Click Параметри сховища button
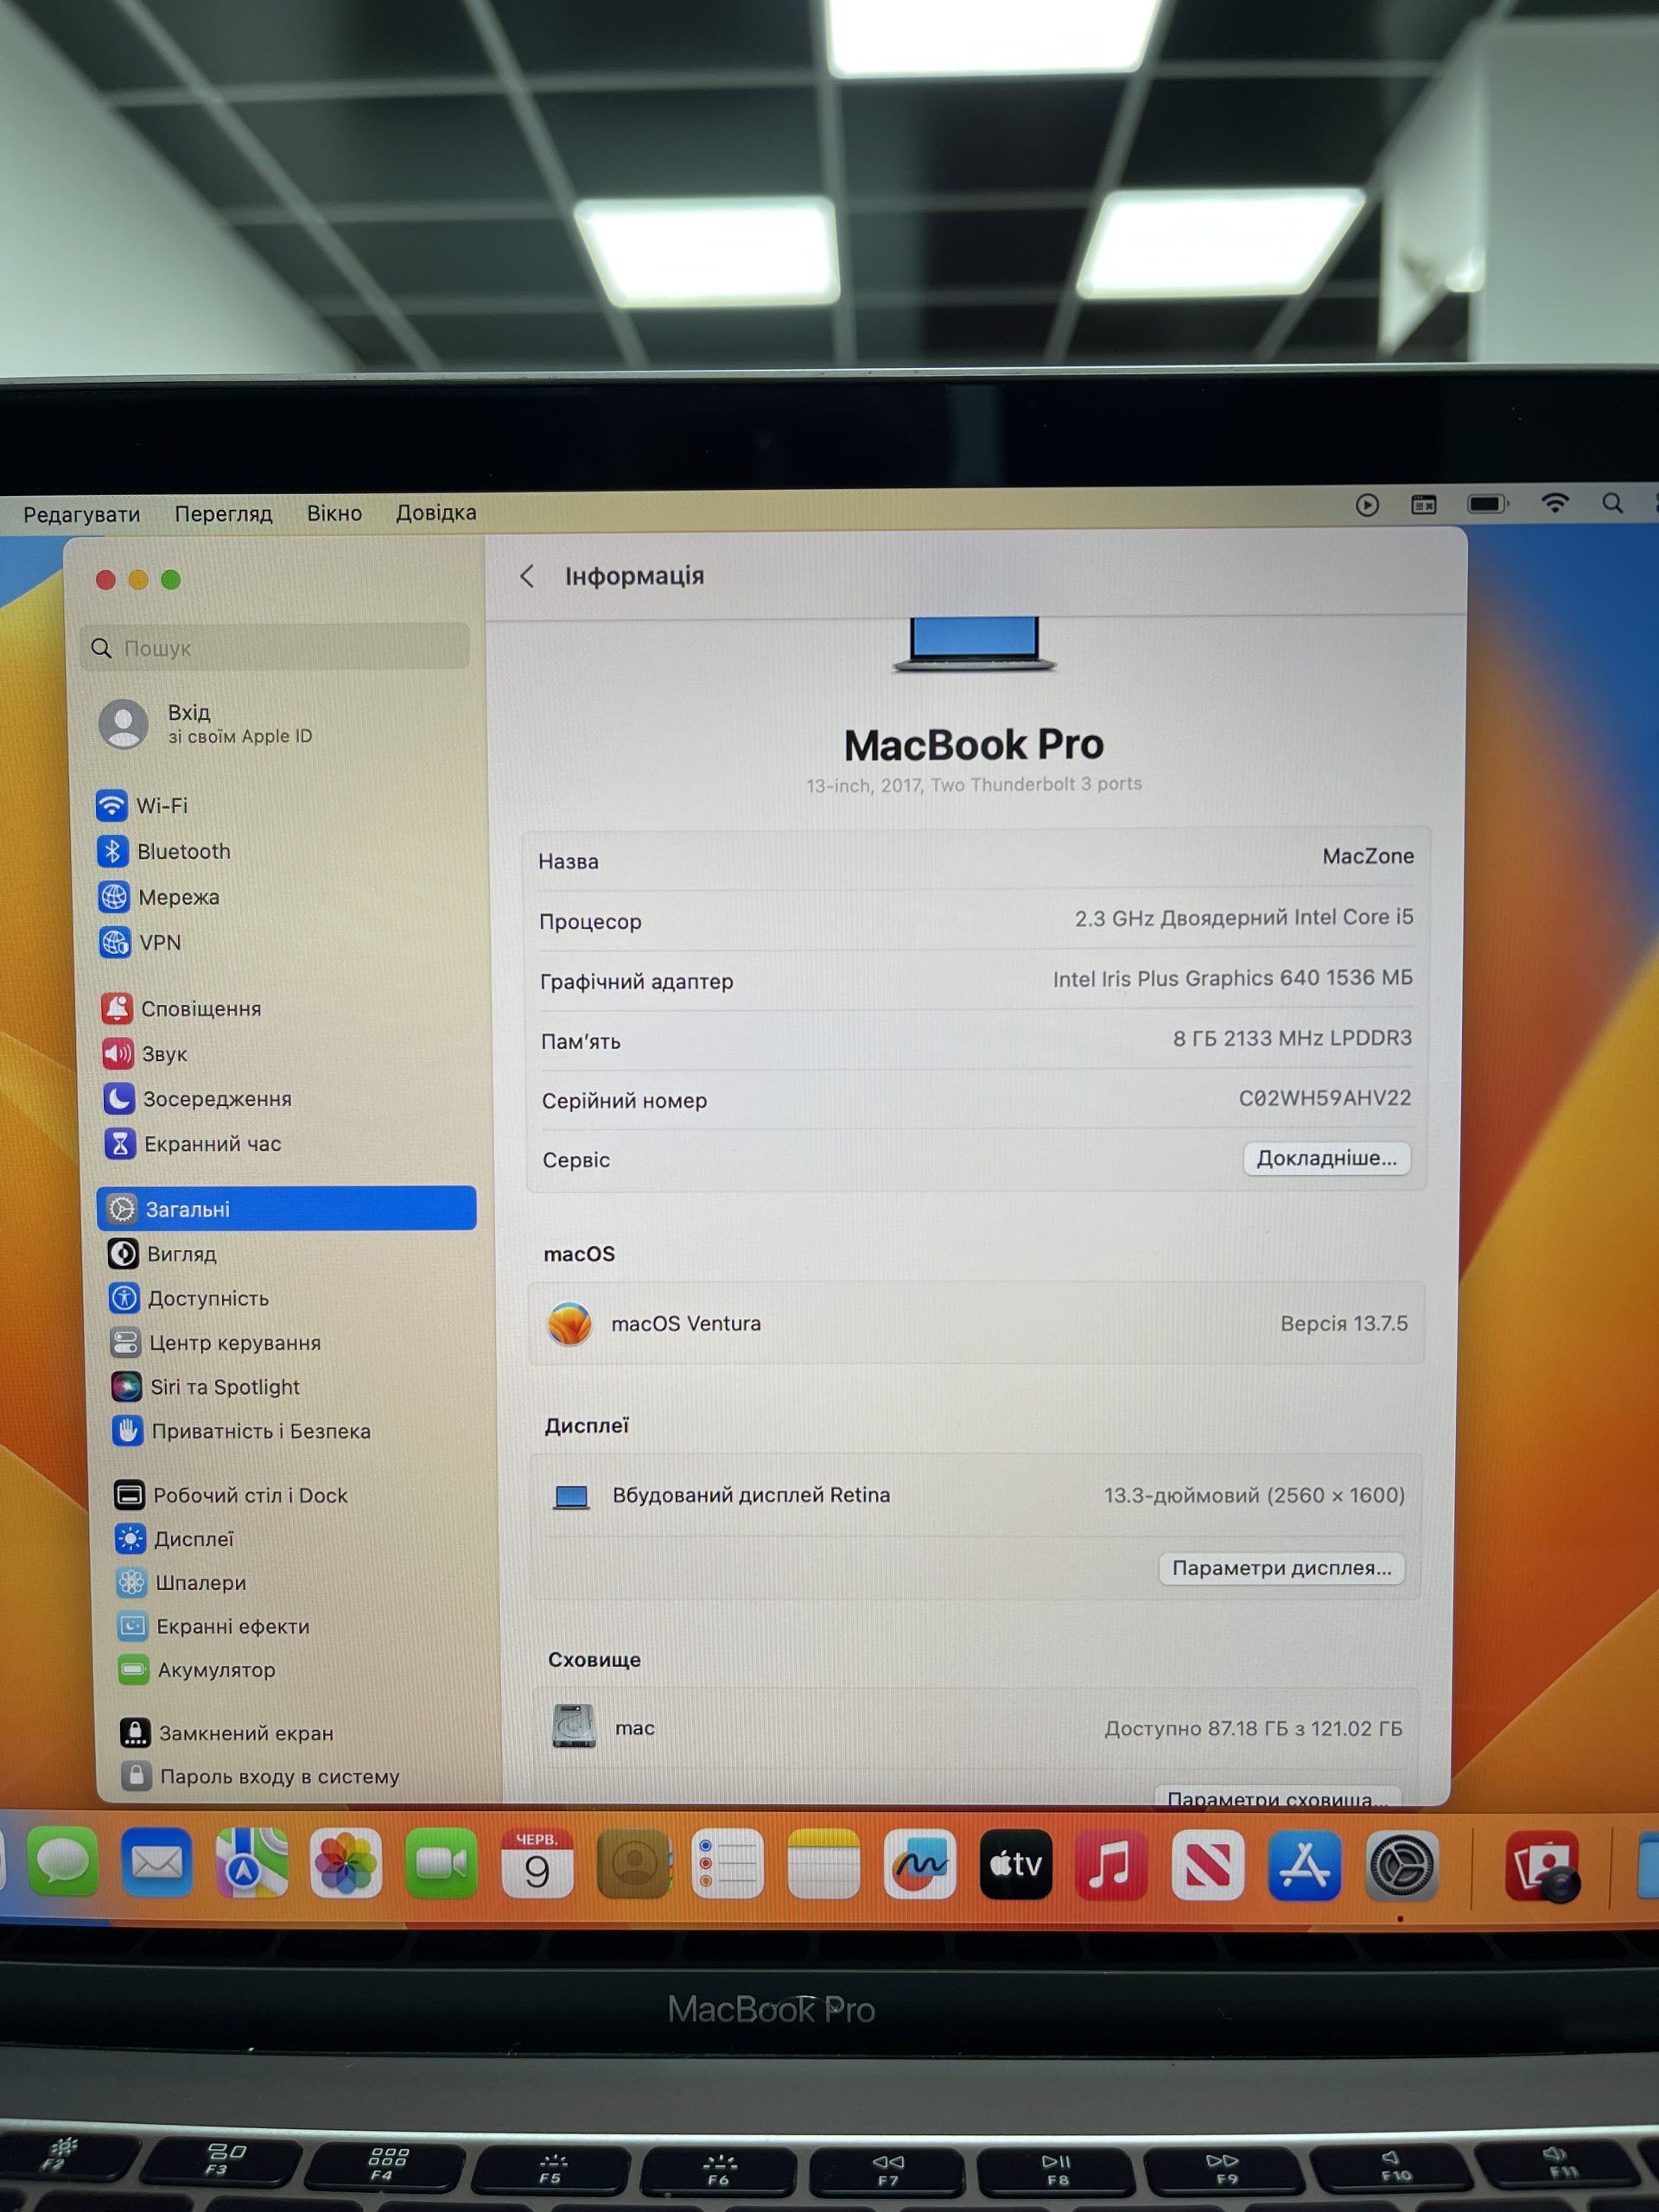 (1277, 1796)
